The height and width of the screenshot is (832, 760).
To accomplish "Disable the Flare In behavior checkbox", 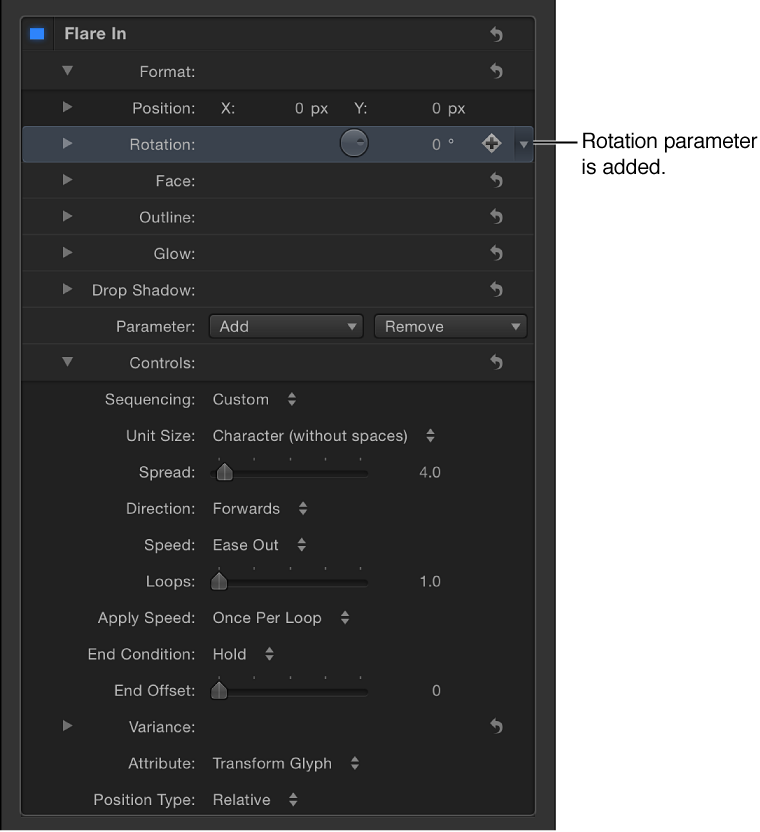I will (38, 33).
